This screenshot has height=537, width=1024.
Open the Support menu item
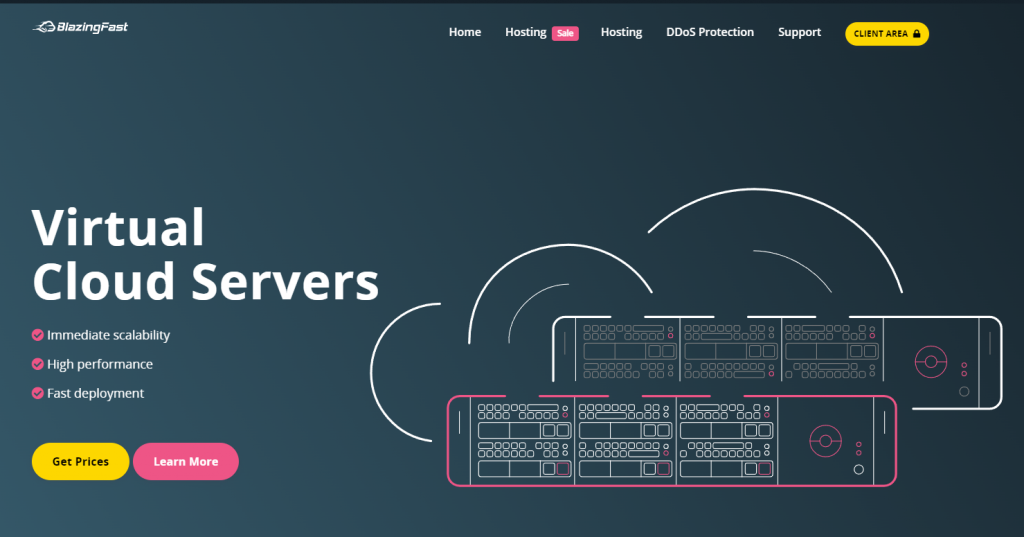click(x=799, y=32)
